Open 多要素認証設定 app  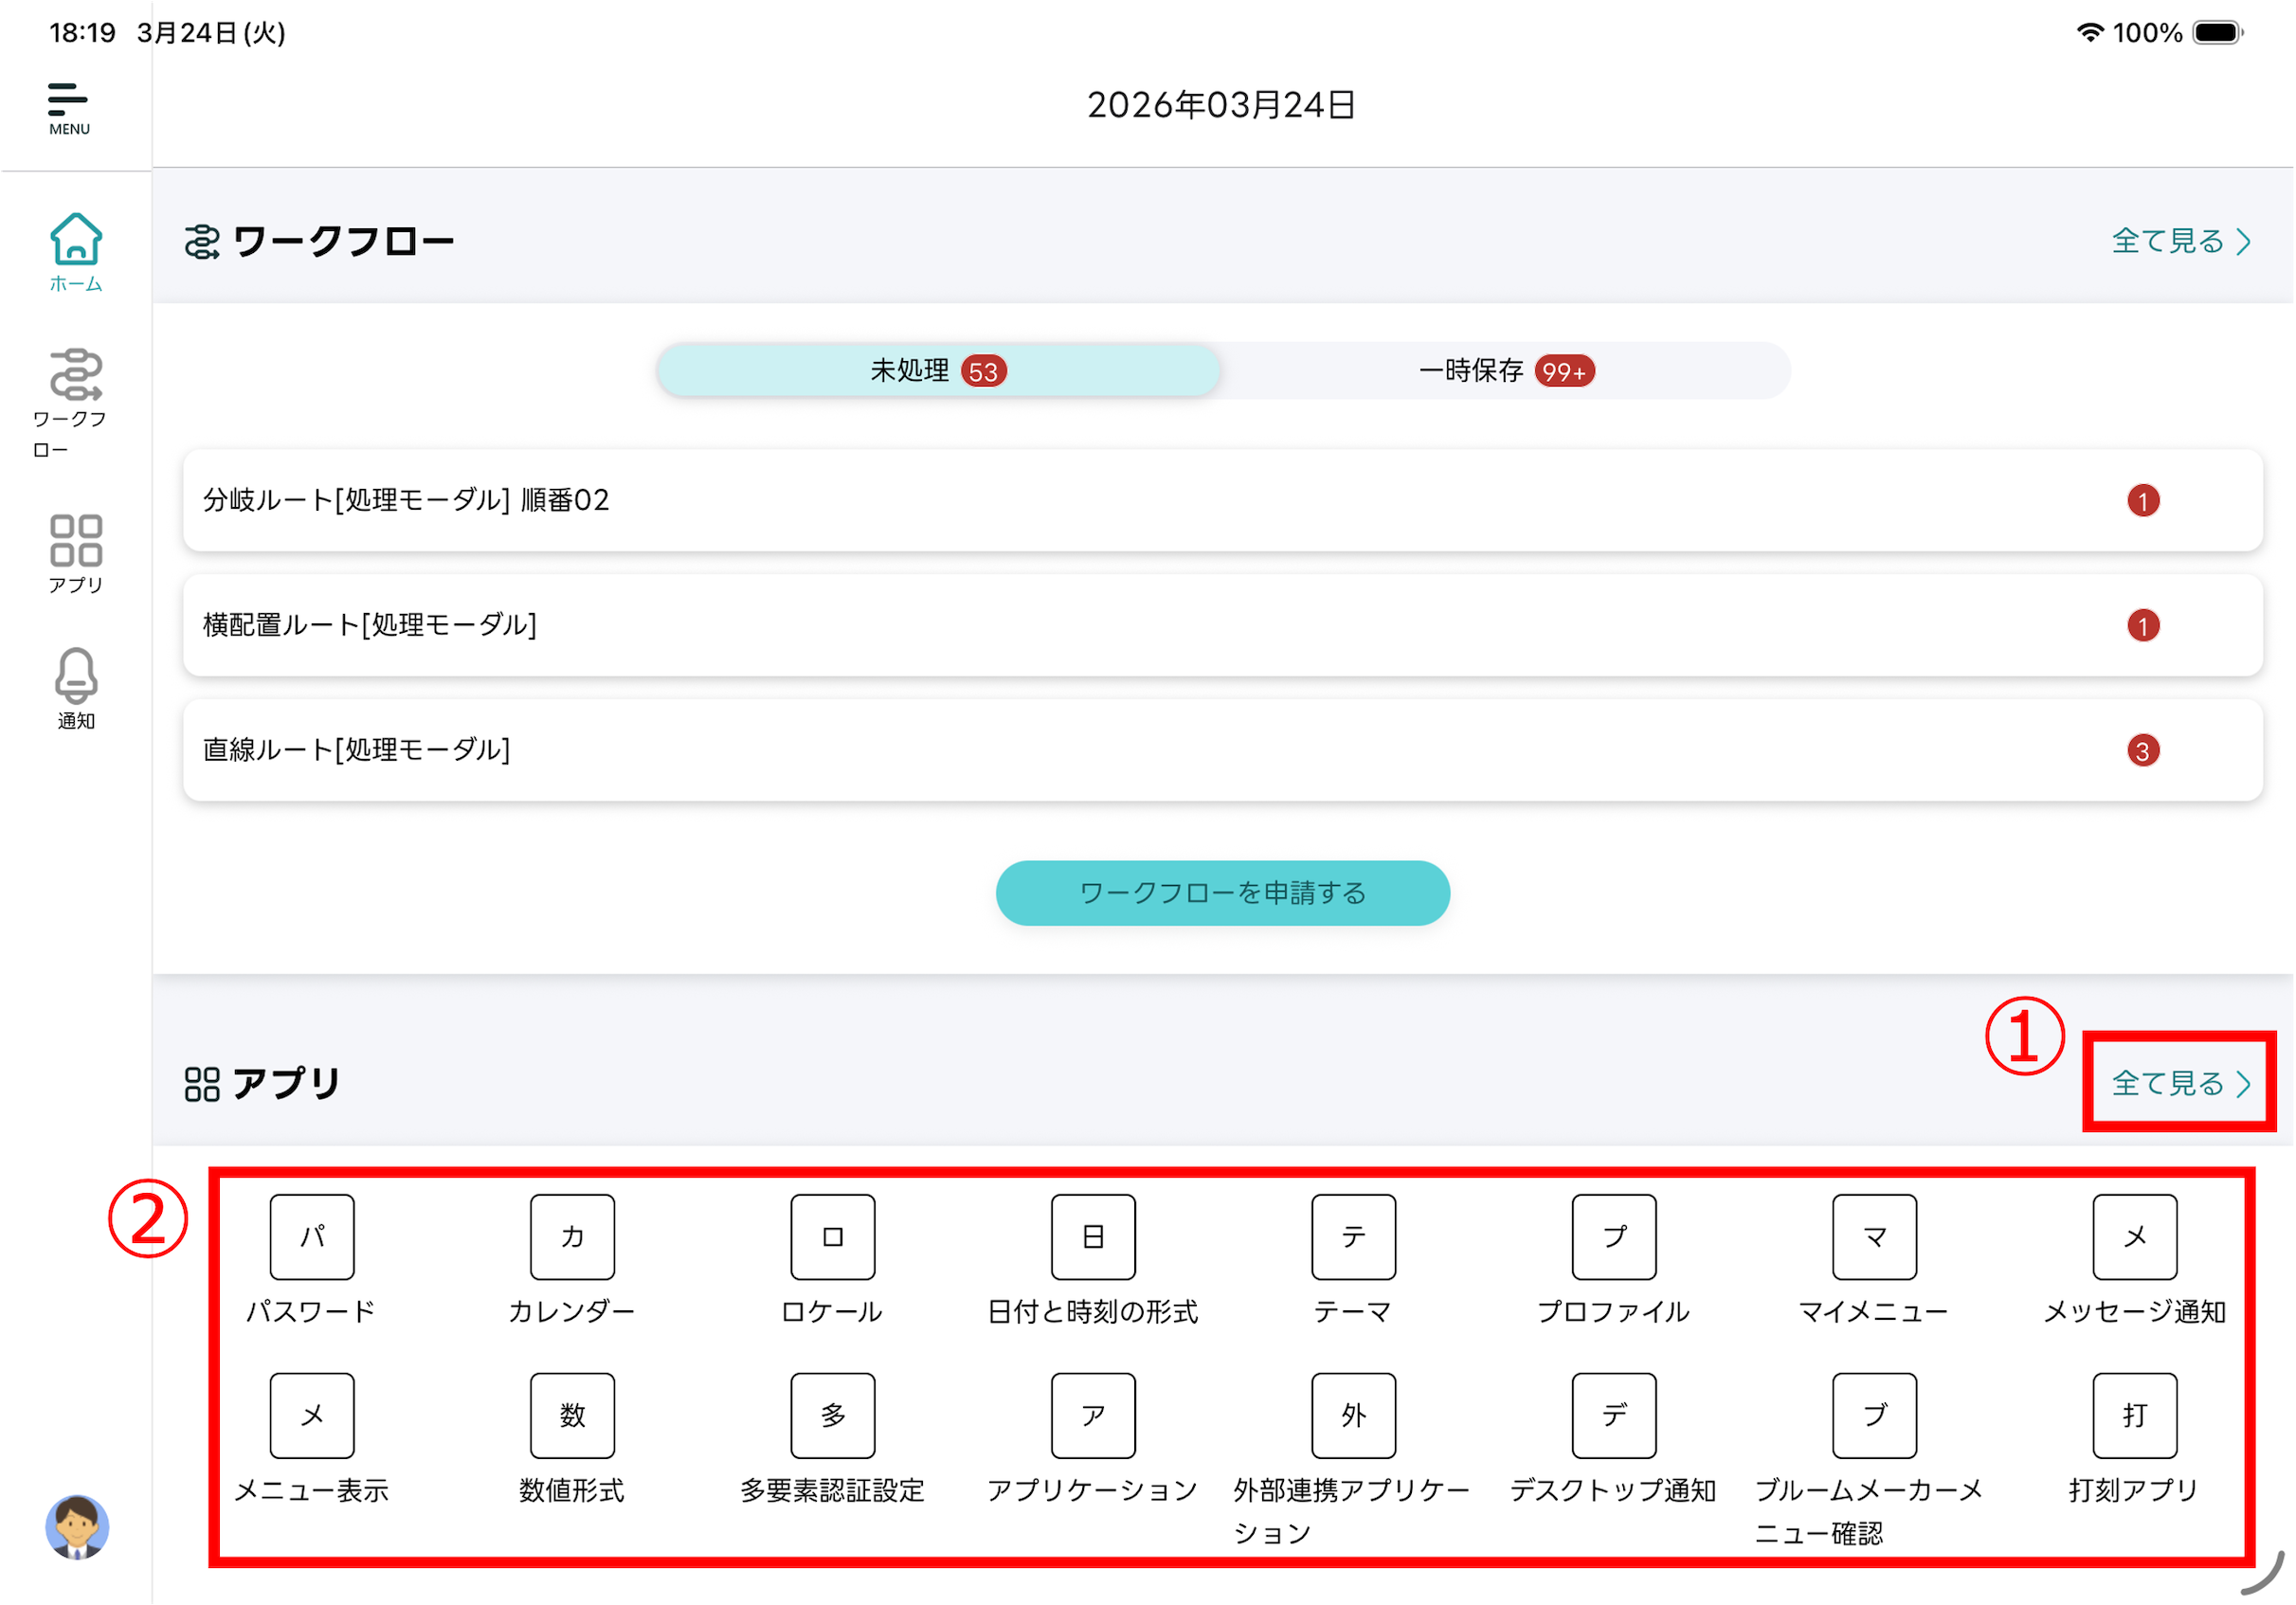pyautogui.click(x=832, y=1415)
